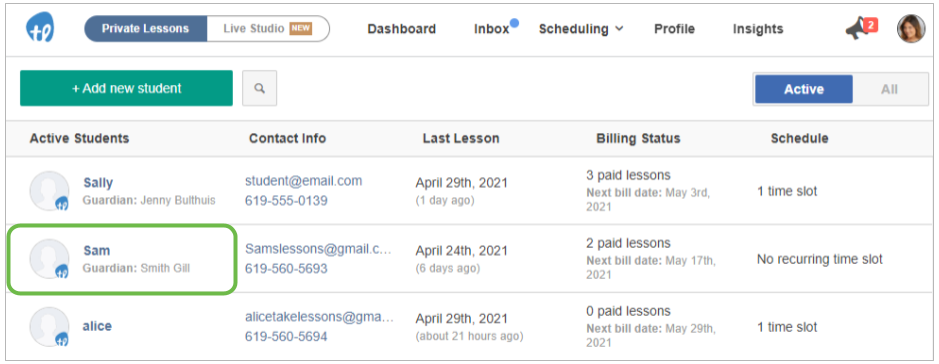Click Sam's student avatar icon
Screen dimensions: 939x364
click(50, 259)
